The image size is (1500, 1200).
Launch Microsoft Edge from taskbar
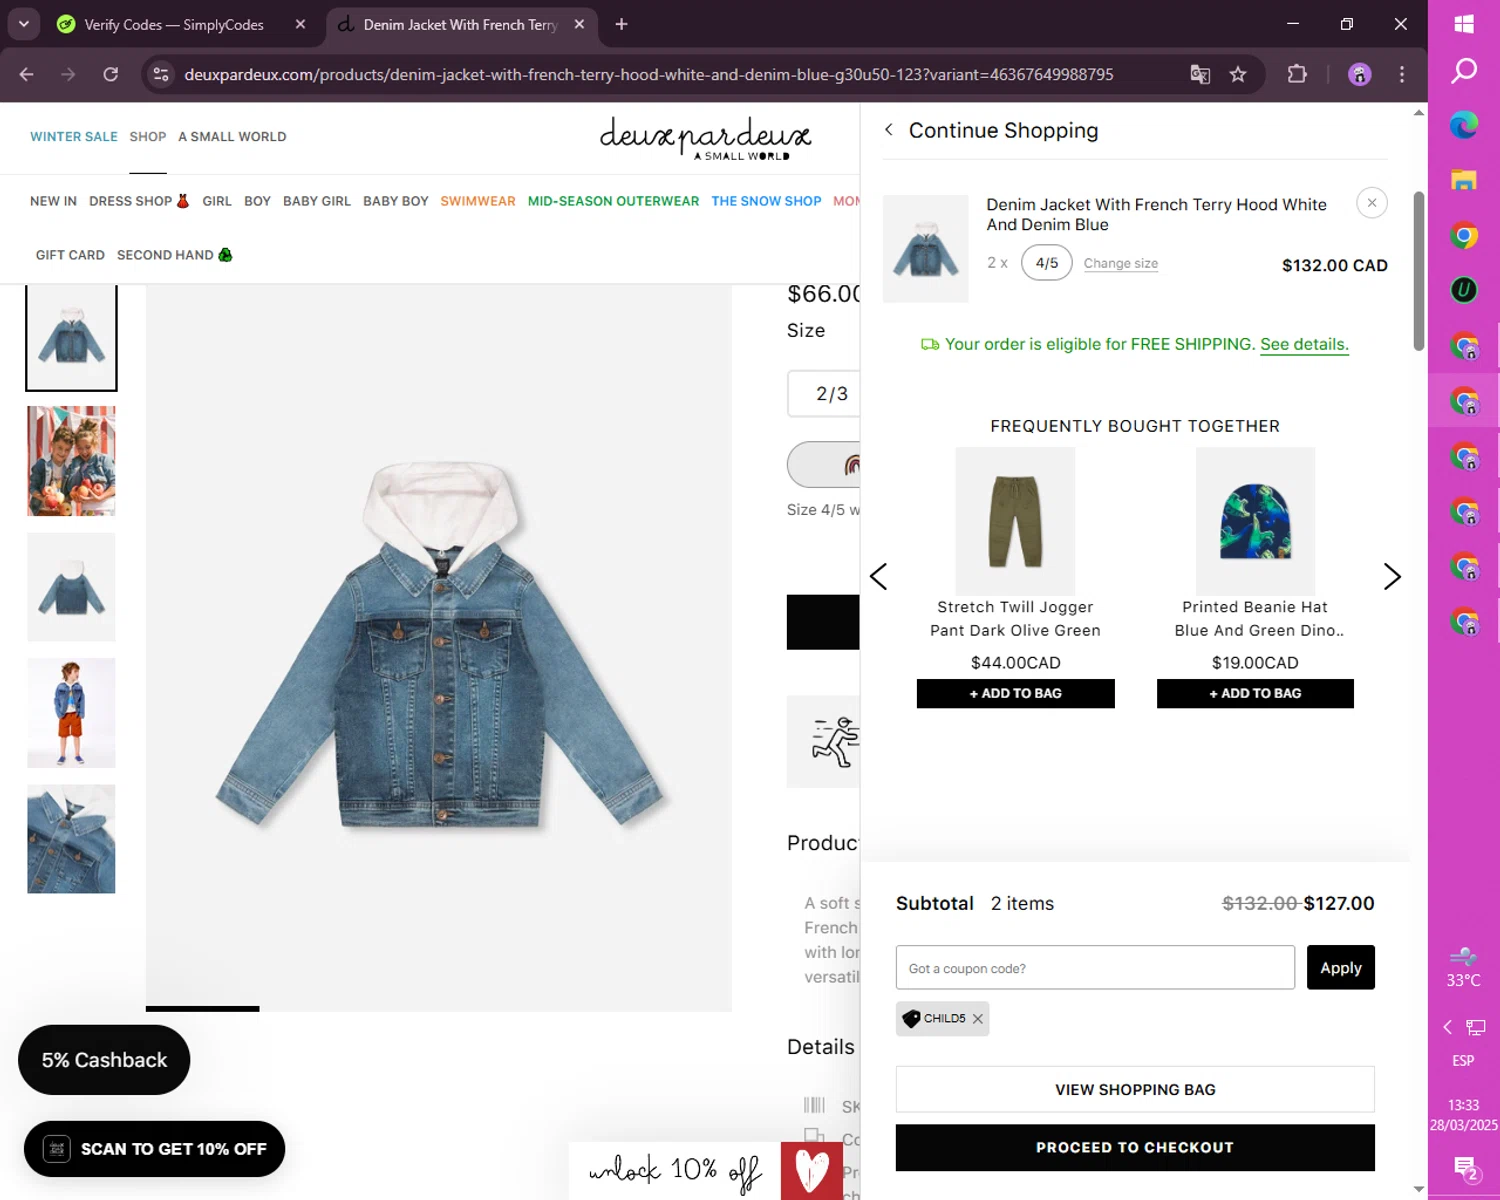coord(1464,125)
